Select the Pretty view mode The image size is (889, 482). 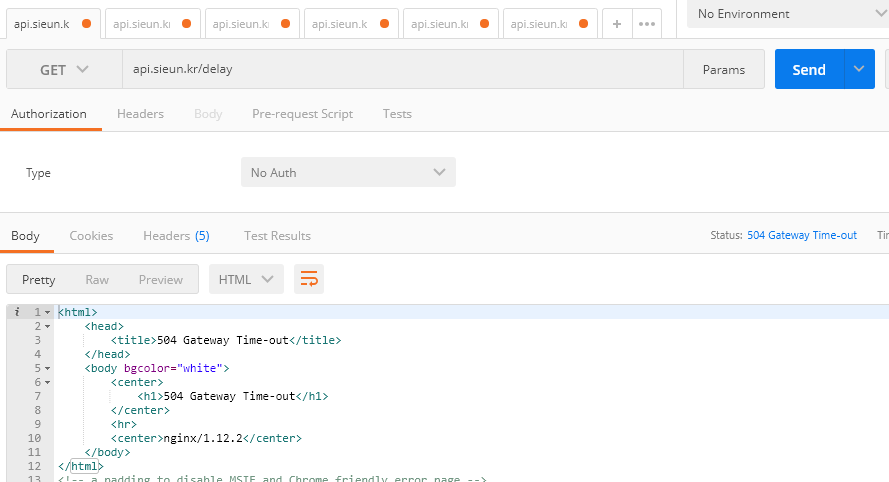pos(39,280)
